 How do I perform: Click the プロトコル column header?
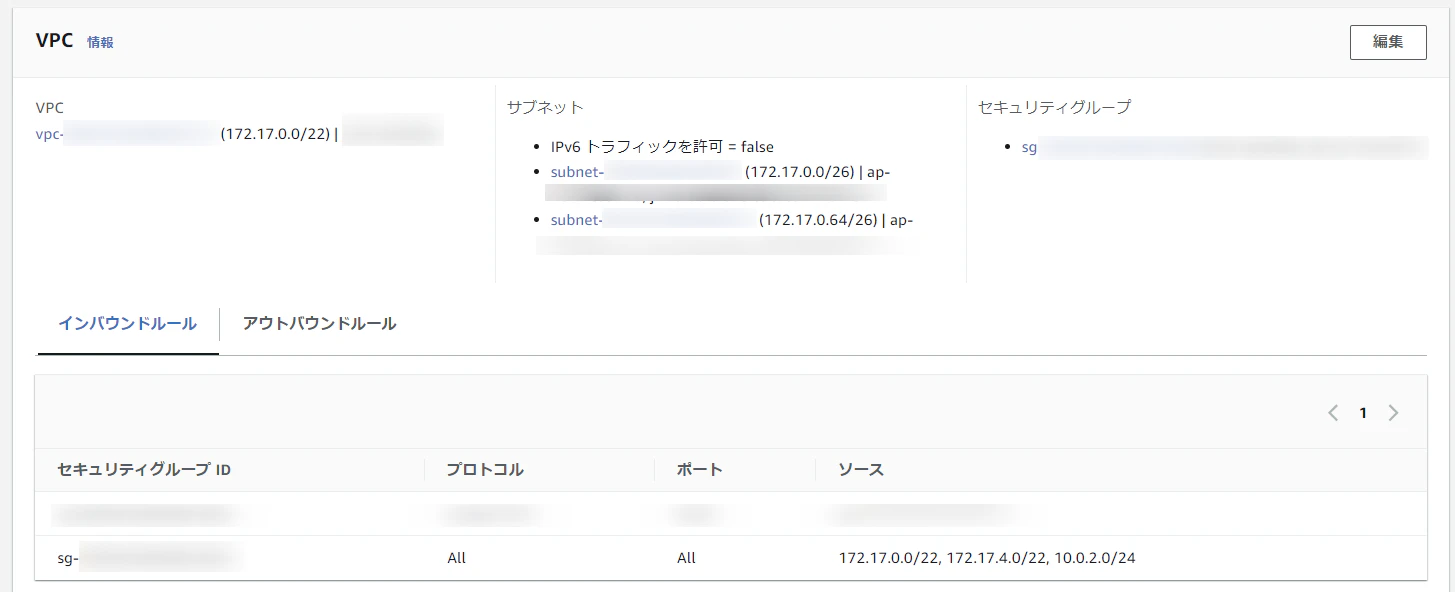coord(485,469)
